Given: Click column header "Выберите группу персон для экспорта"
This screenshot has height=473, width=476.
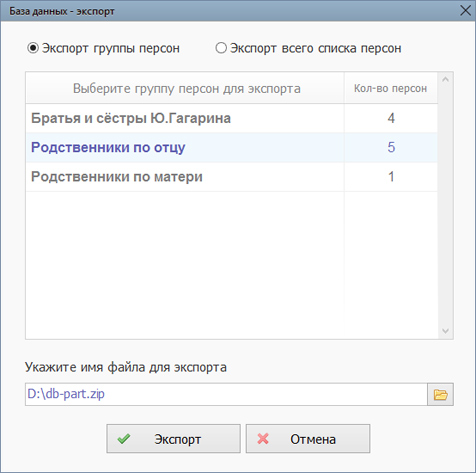Looking at the screenshot, I should [185, 88].
